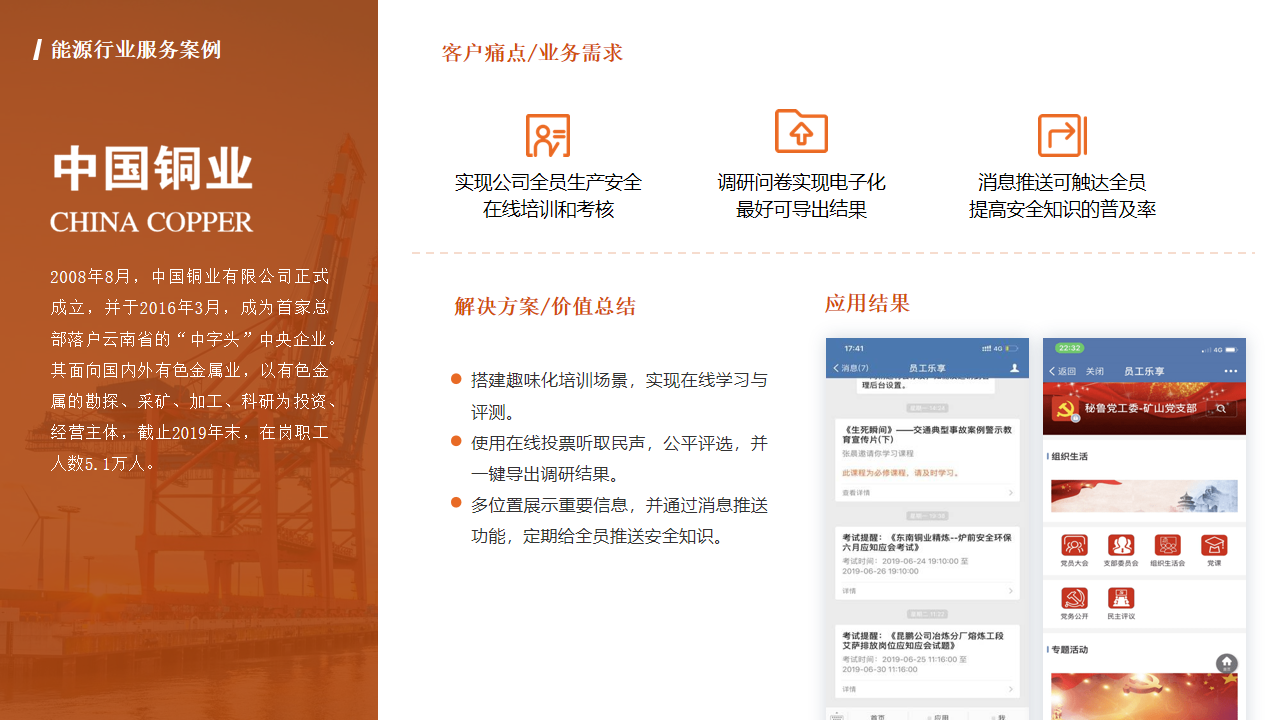Tap the party emblem logo in banner

tap(1064, 409)
